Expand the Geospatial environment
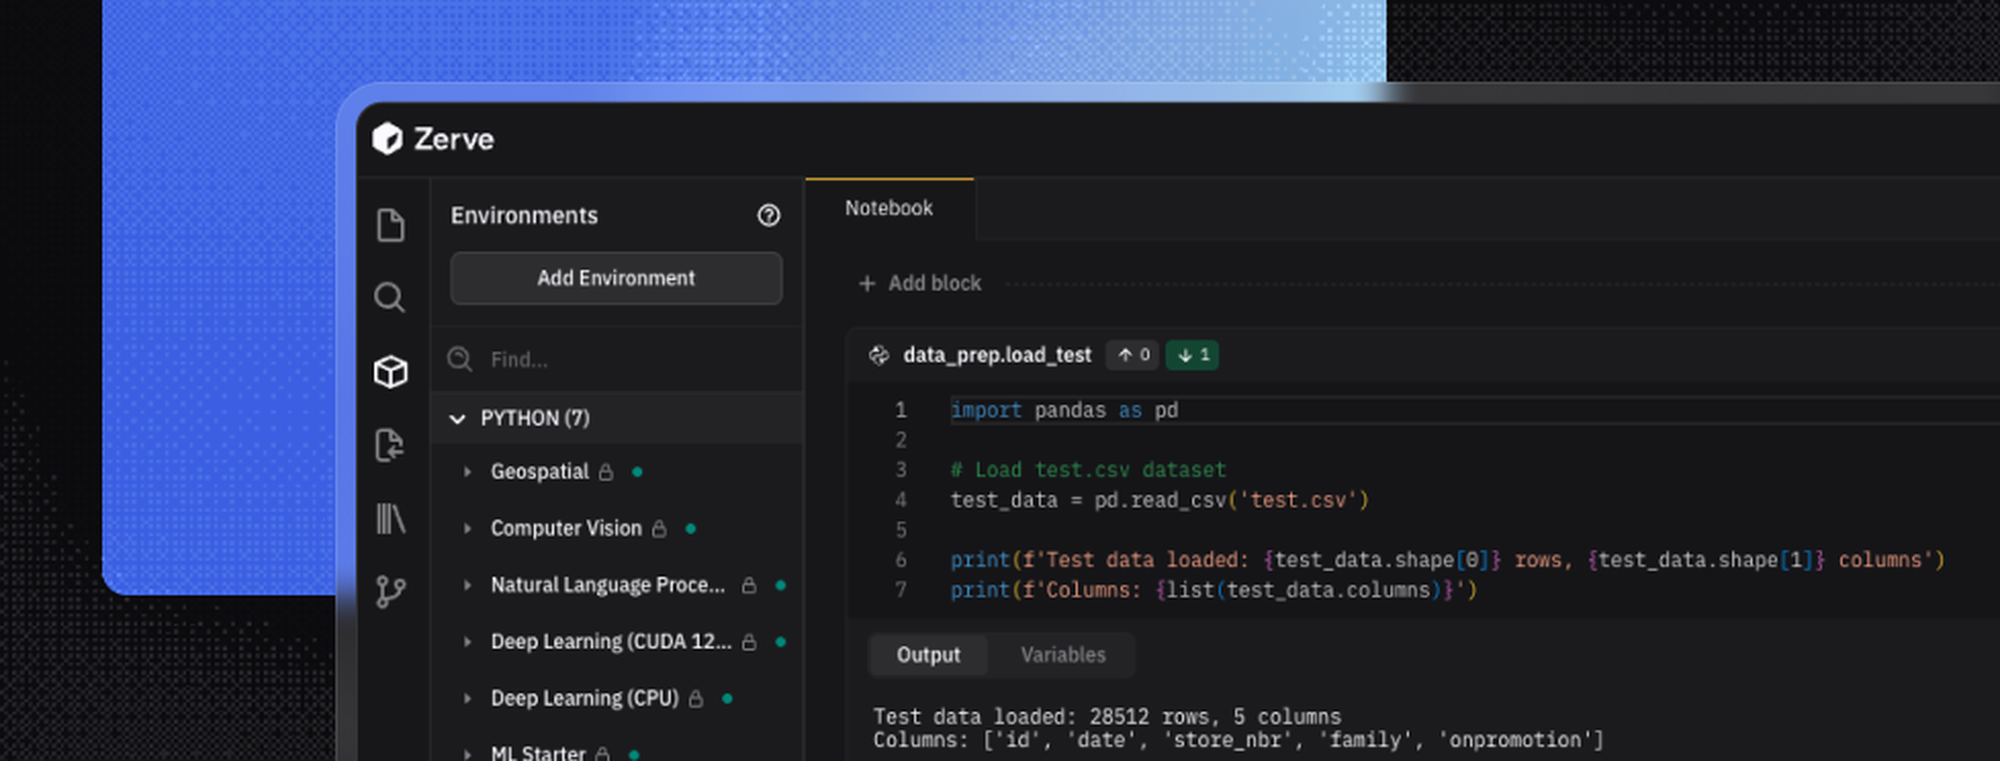 [467, 472]
